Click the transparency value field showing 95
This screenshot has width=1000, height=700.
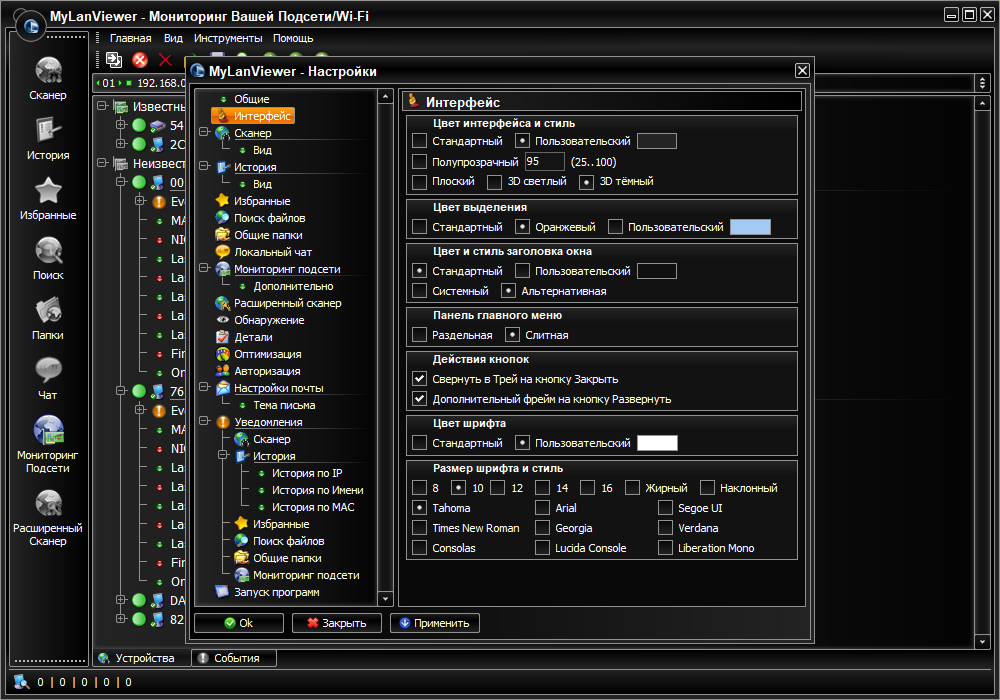click(x=544, y=162)
